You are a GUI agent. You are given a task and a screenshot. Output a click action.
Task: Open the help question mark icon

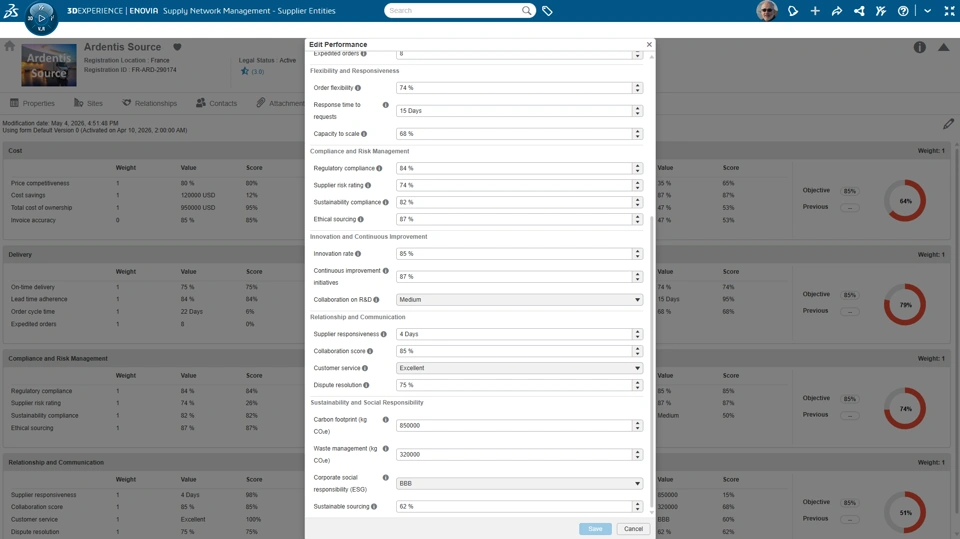click(x=903, y=11)
